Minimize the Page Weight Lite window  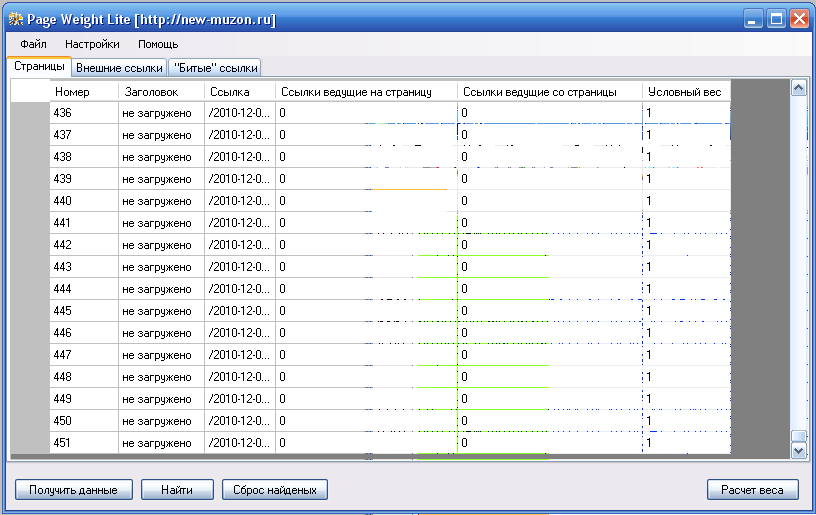pos(753,19)
